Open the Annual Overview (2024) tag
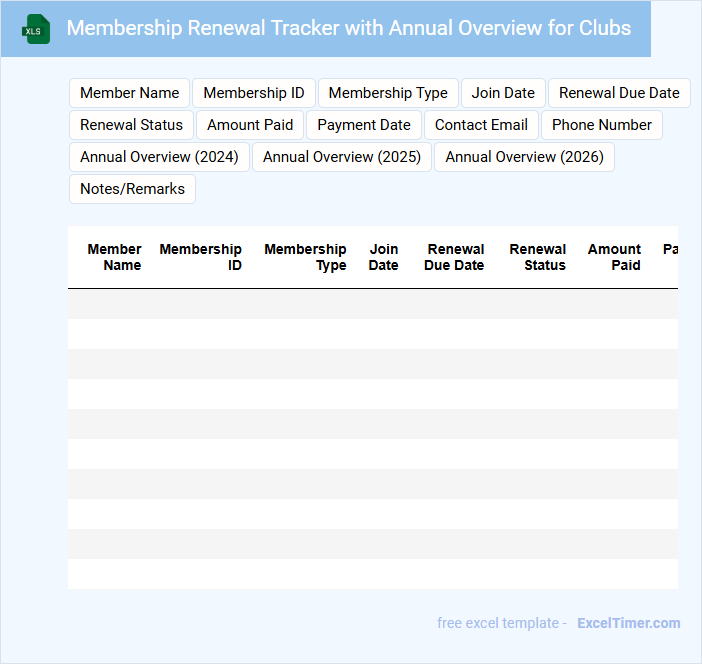Viewport: 702px width, 664px height. (x=159, y=157)
